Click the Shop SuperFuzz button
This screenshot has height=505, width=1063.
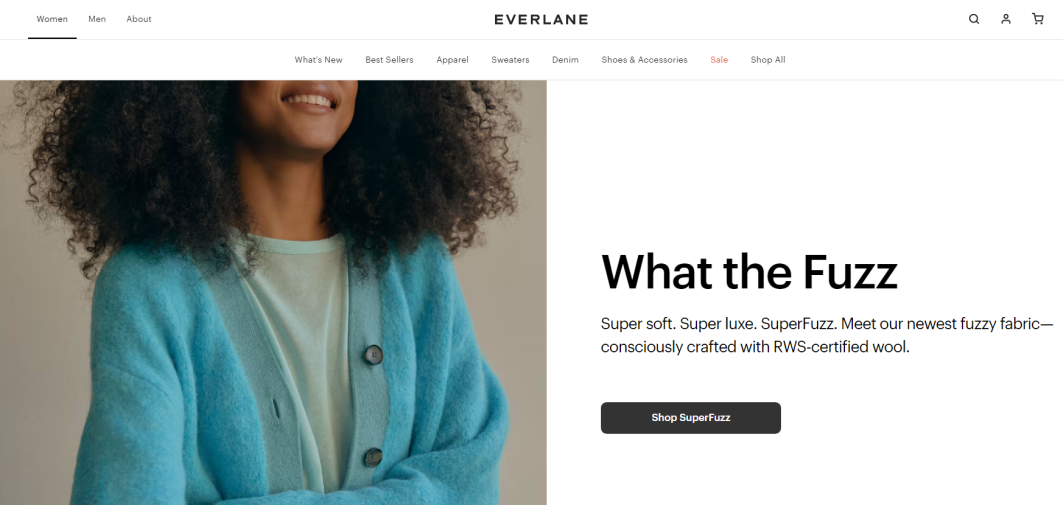tap(691, 418)
